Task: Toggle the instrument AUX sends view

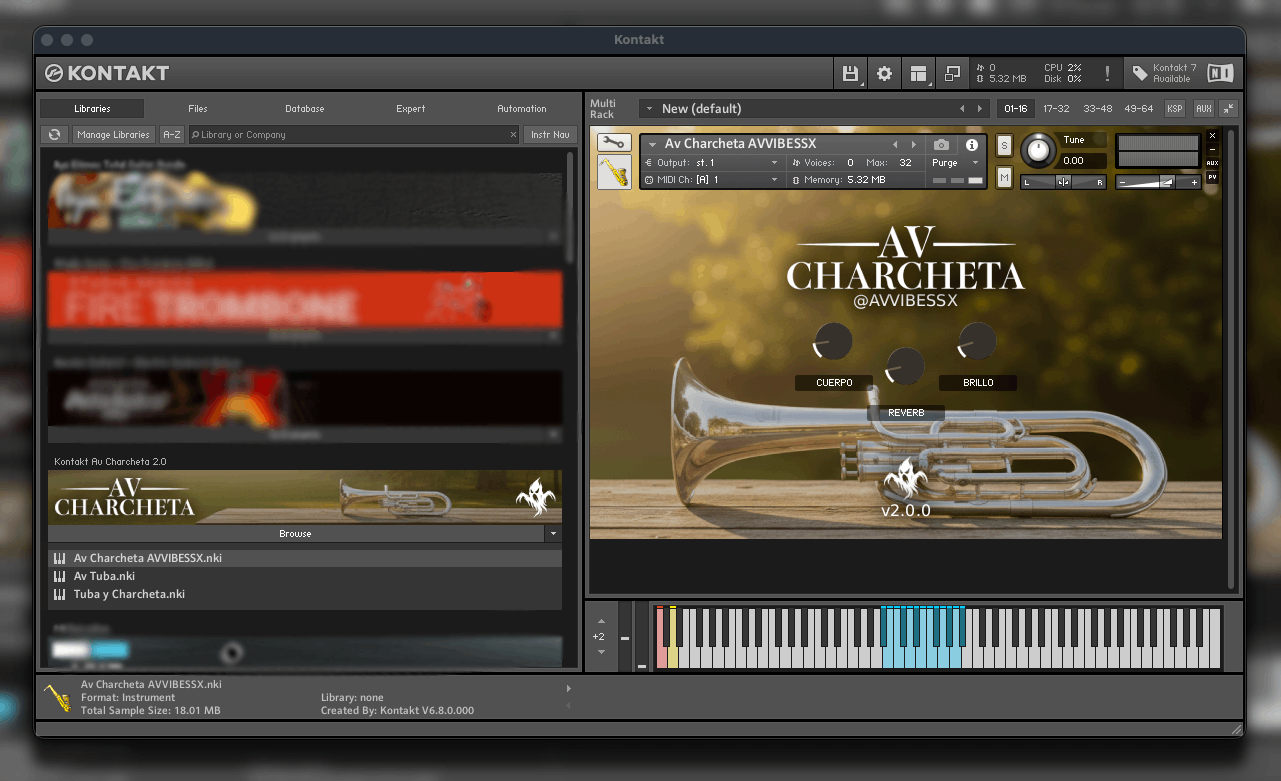Action: [1212, 163]
